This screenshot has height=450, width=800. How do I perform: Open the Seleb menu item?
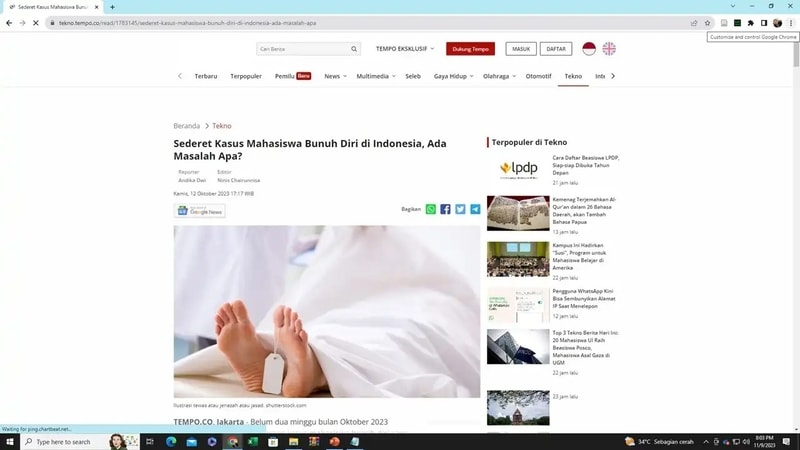[413, 76]
